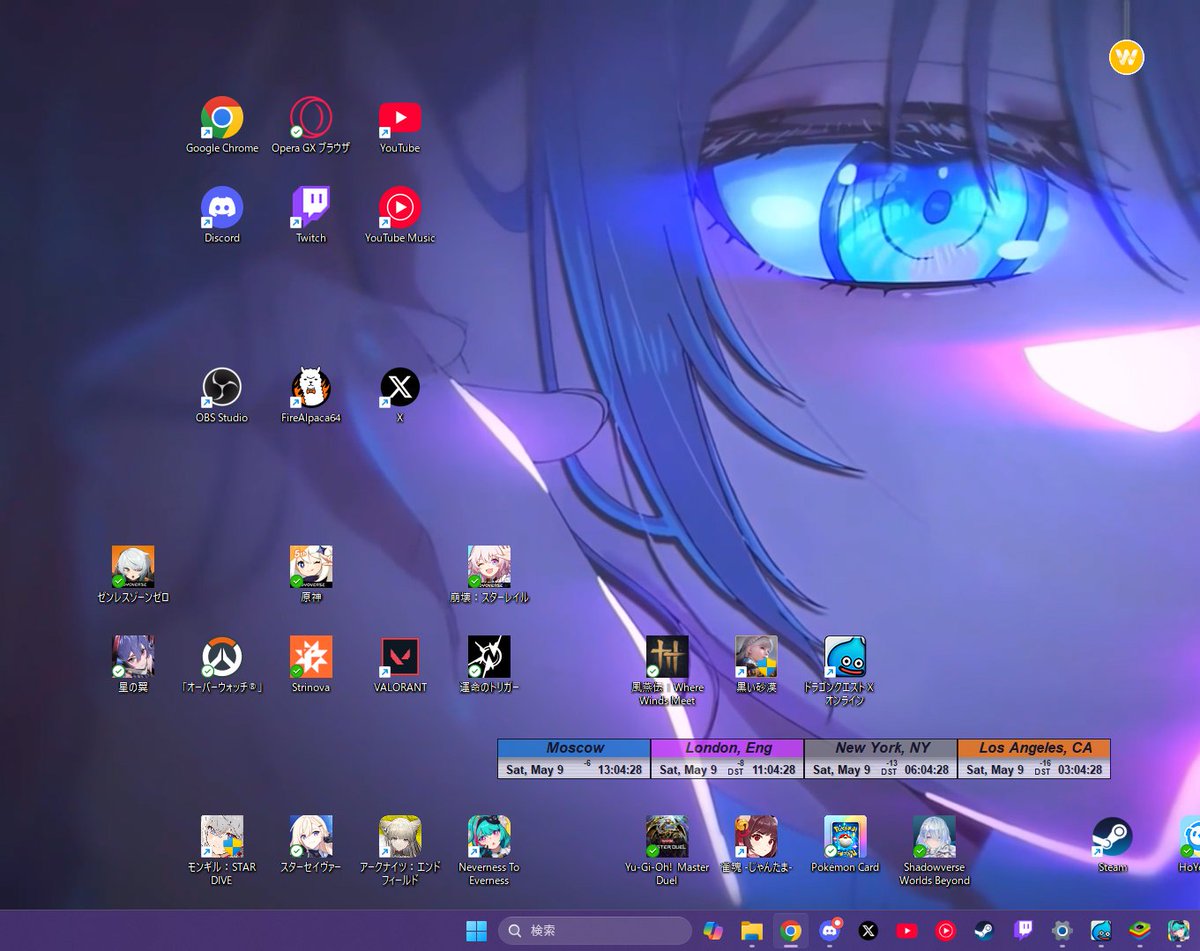This screenshot has height=951, width=1200.
Task: Open YouTube Music from the taskbar
Action: coord(946,931)
